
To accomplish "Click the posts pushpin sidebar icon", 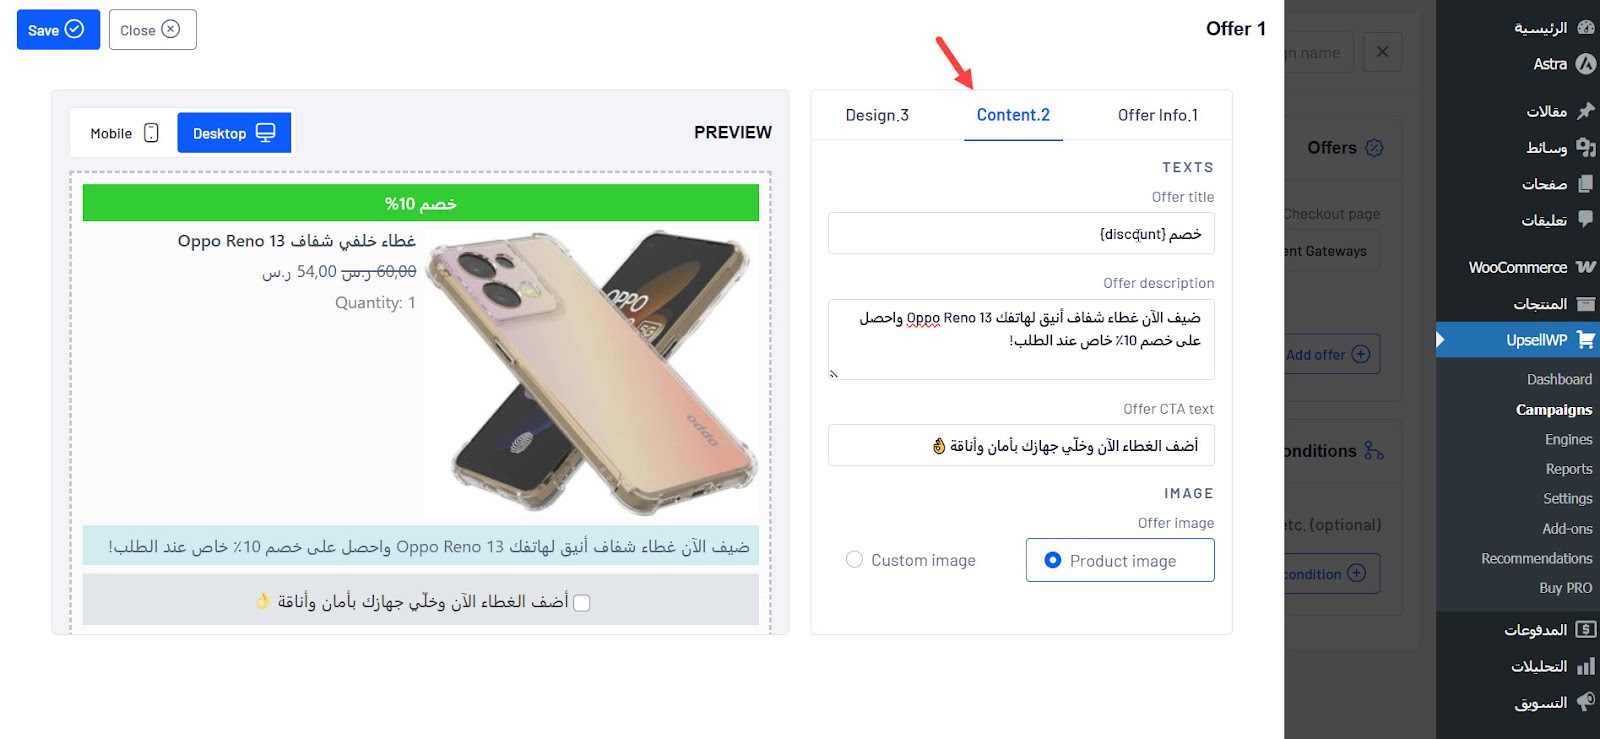I will pyautogui.click(x=1586, y=111).
